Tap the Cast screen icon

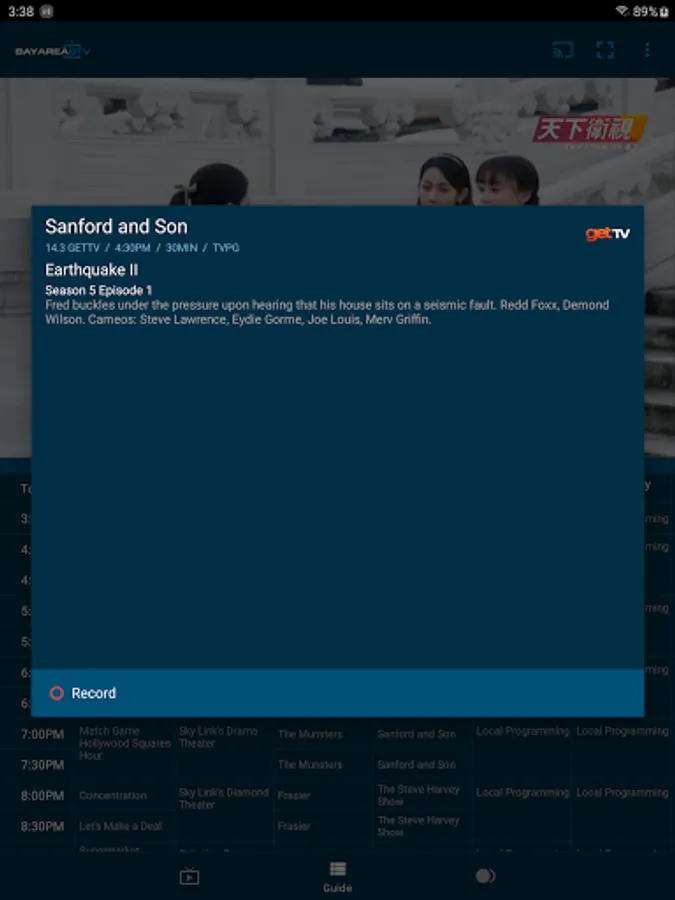pos(562,50)
